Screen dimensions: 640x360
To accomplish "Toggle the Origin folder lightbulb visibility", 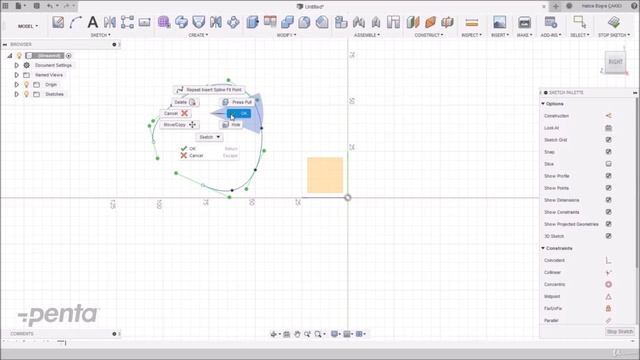I will coord(27,84).
